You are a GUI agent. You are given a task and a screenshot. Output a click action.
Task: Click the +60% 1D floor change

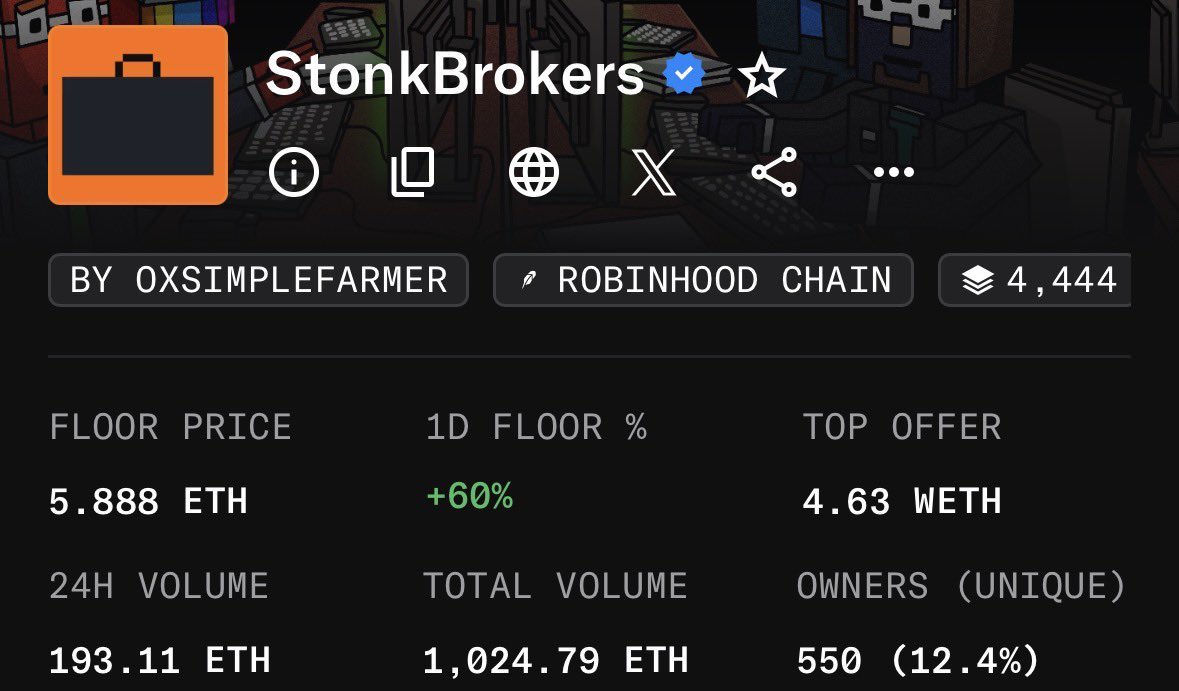pos(469,496)
